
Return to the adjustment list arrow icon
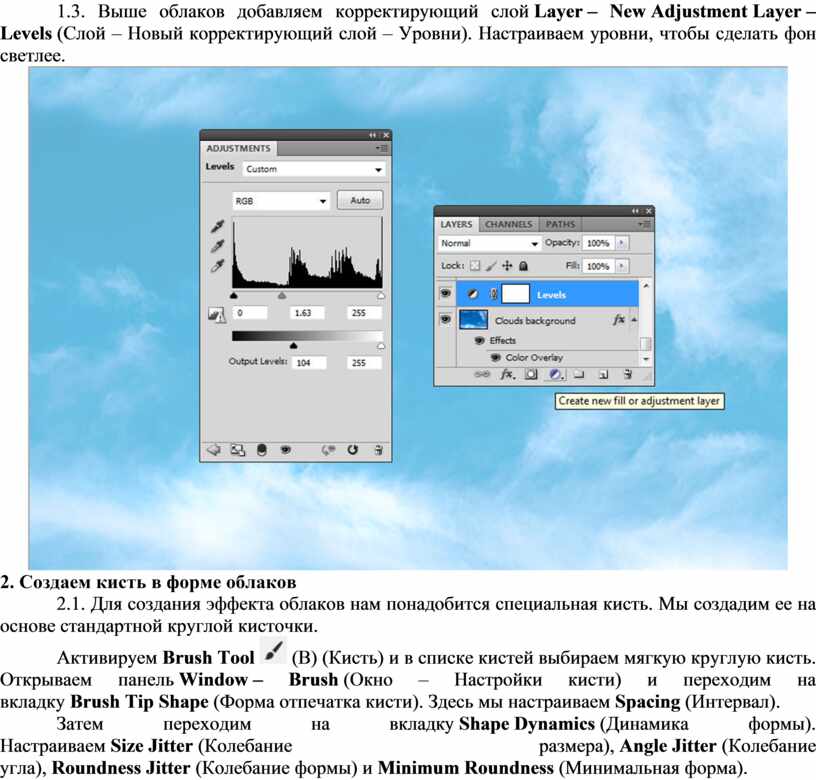click(214, 450)
